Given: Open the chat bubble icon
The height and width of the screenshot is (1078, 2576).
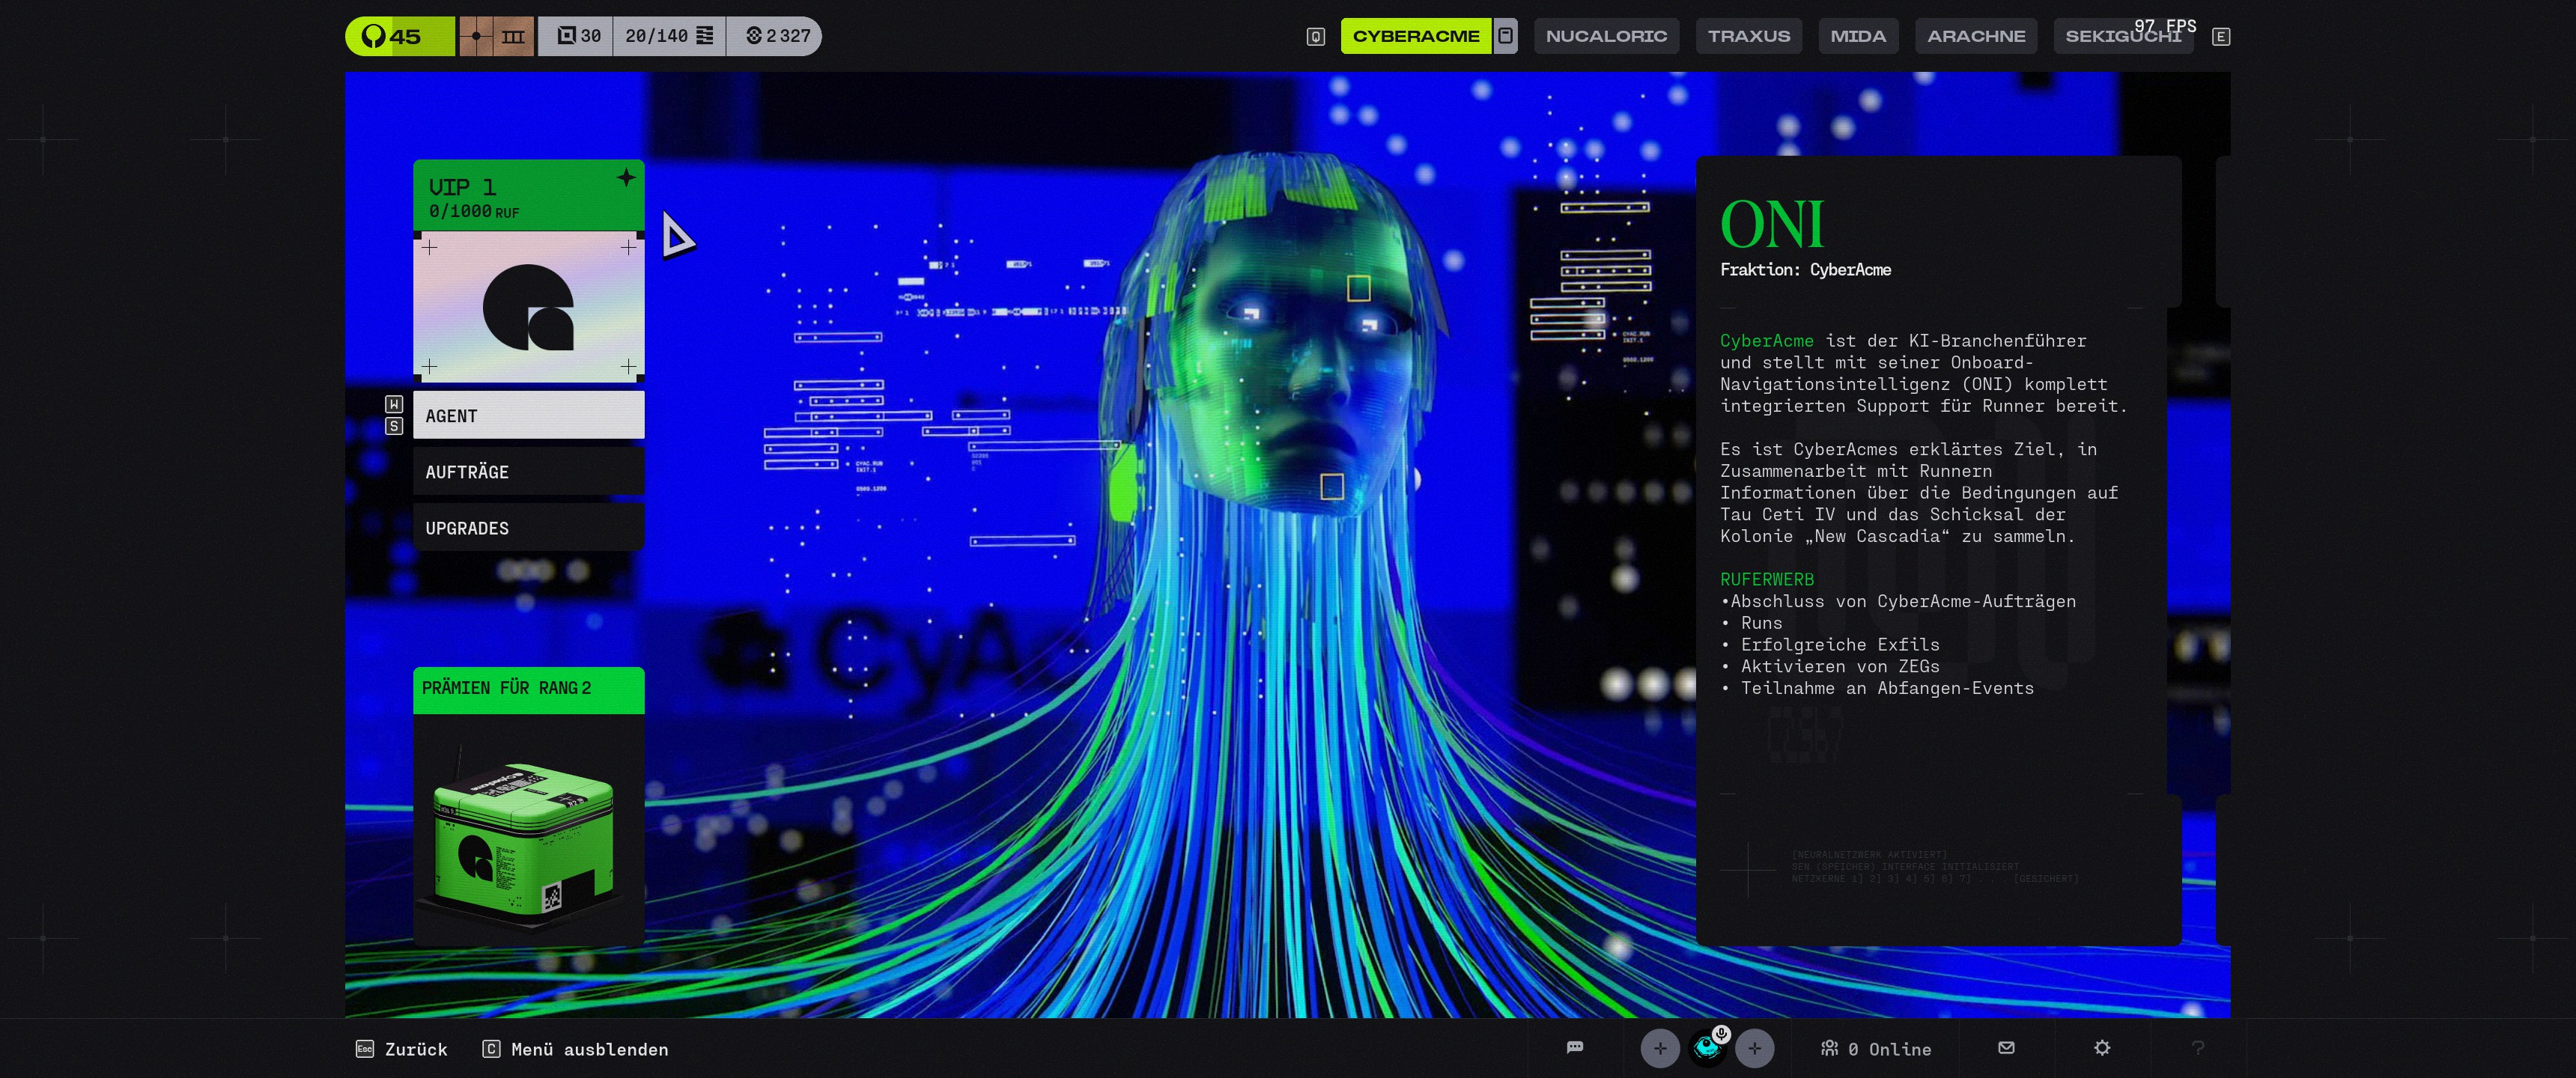Looking at the screenshot, I should [x=1574, y=1048].
